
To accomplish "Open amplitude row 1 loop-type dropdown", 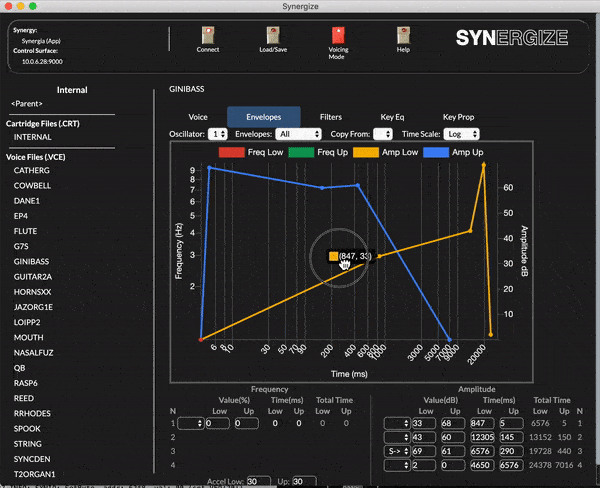I will (x=397, y=423).
